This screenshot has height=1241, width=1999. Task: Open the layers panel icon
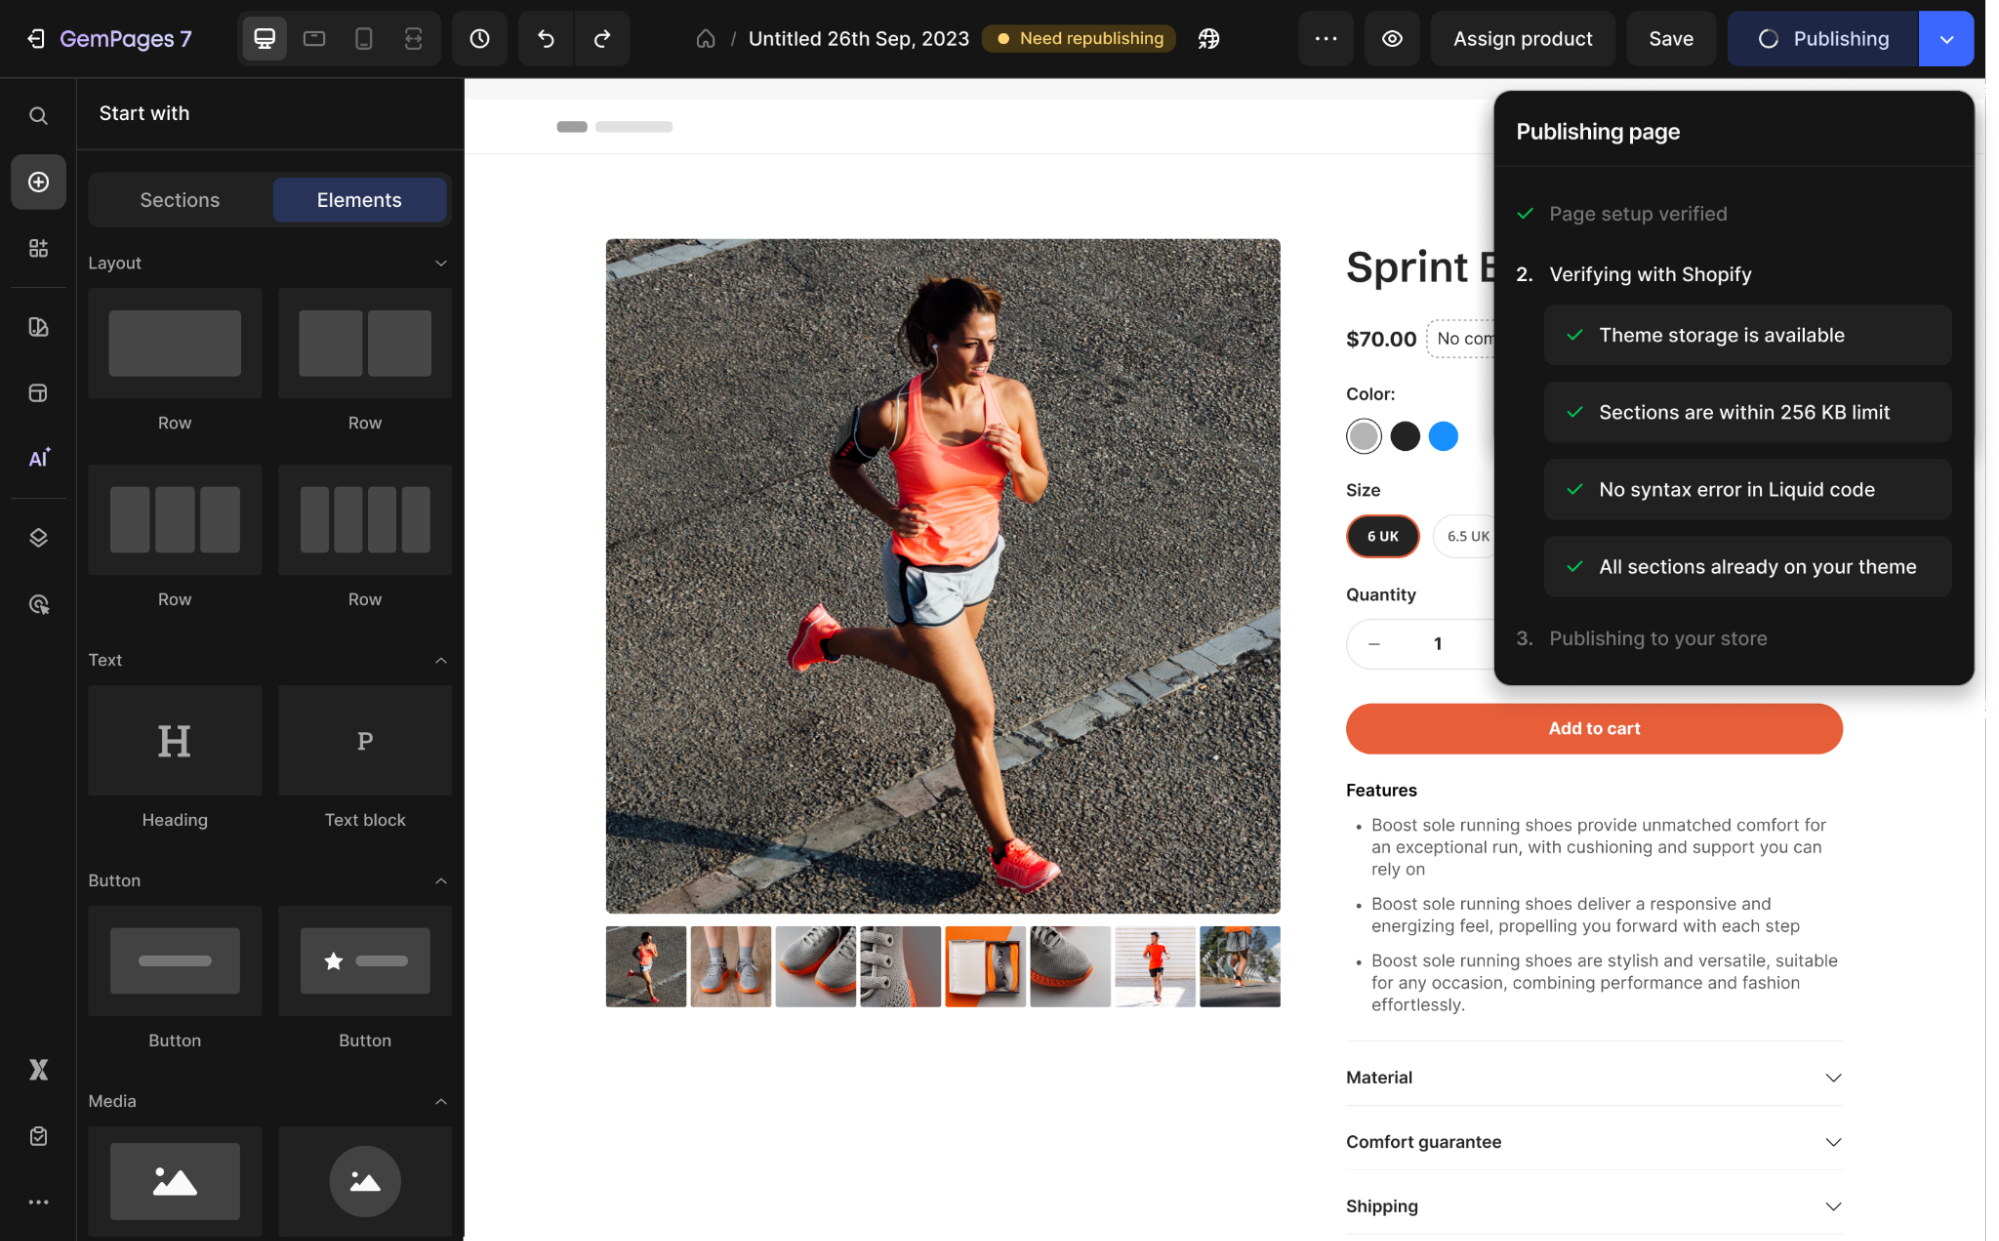(38, 538)
